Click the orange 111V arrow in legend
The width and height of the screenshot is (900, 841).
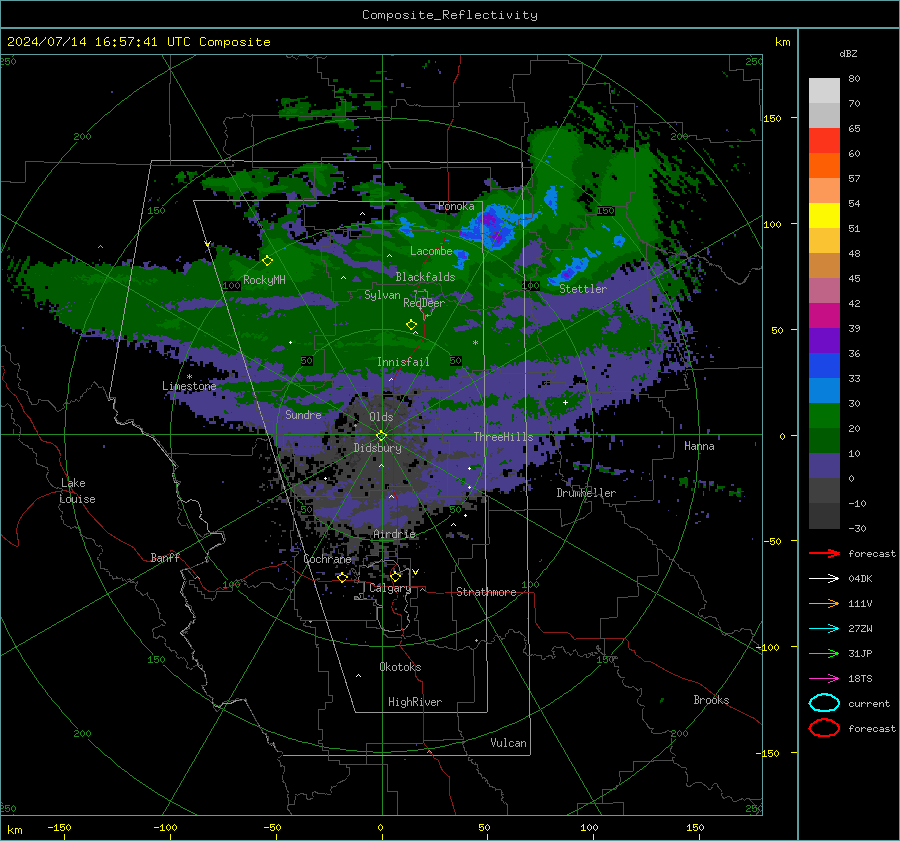pos(824,603)
